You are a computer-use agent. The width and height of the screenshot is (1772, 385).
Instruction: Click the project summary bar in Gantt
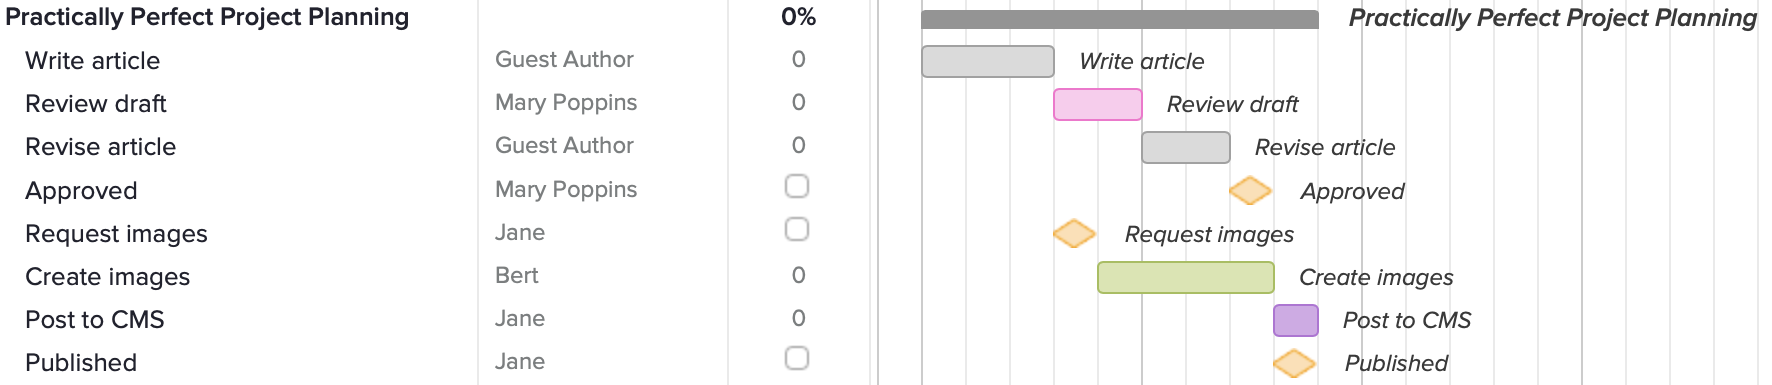[1120, 19]
